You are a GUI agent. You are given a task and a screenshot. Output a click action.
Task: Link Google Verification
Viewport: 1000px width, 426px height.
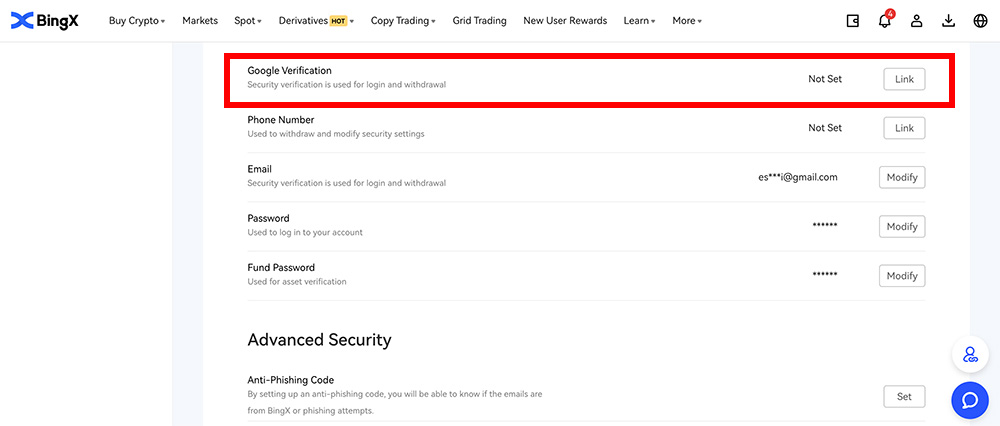pos(904,79)
